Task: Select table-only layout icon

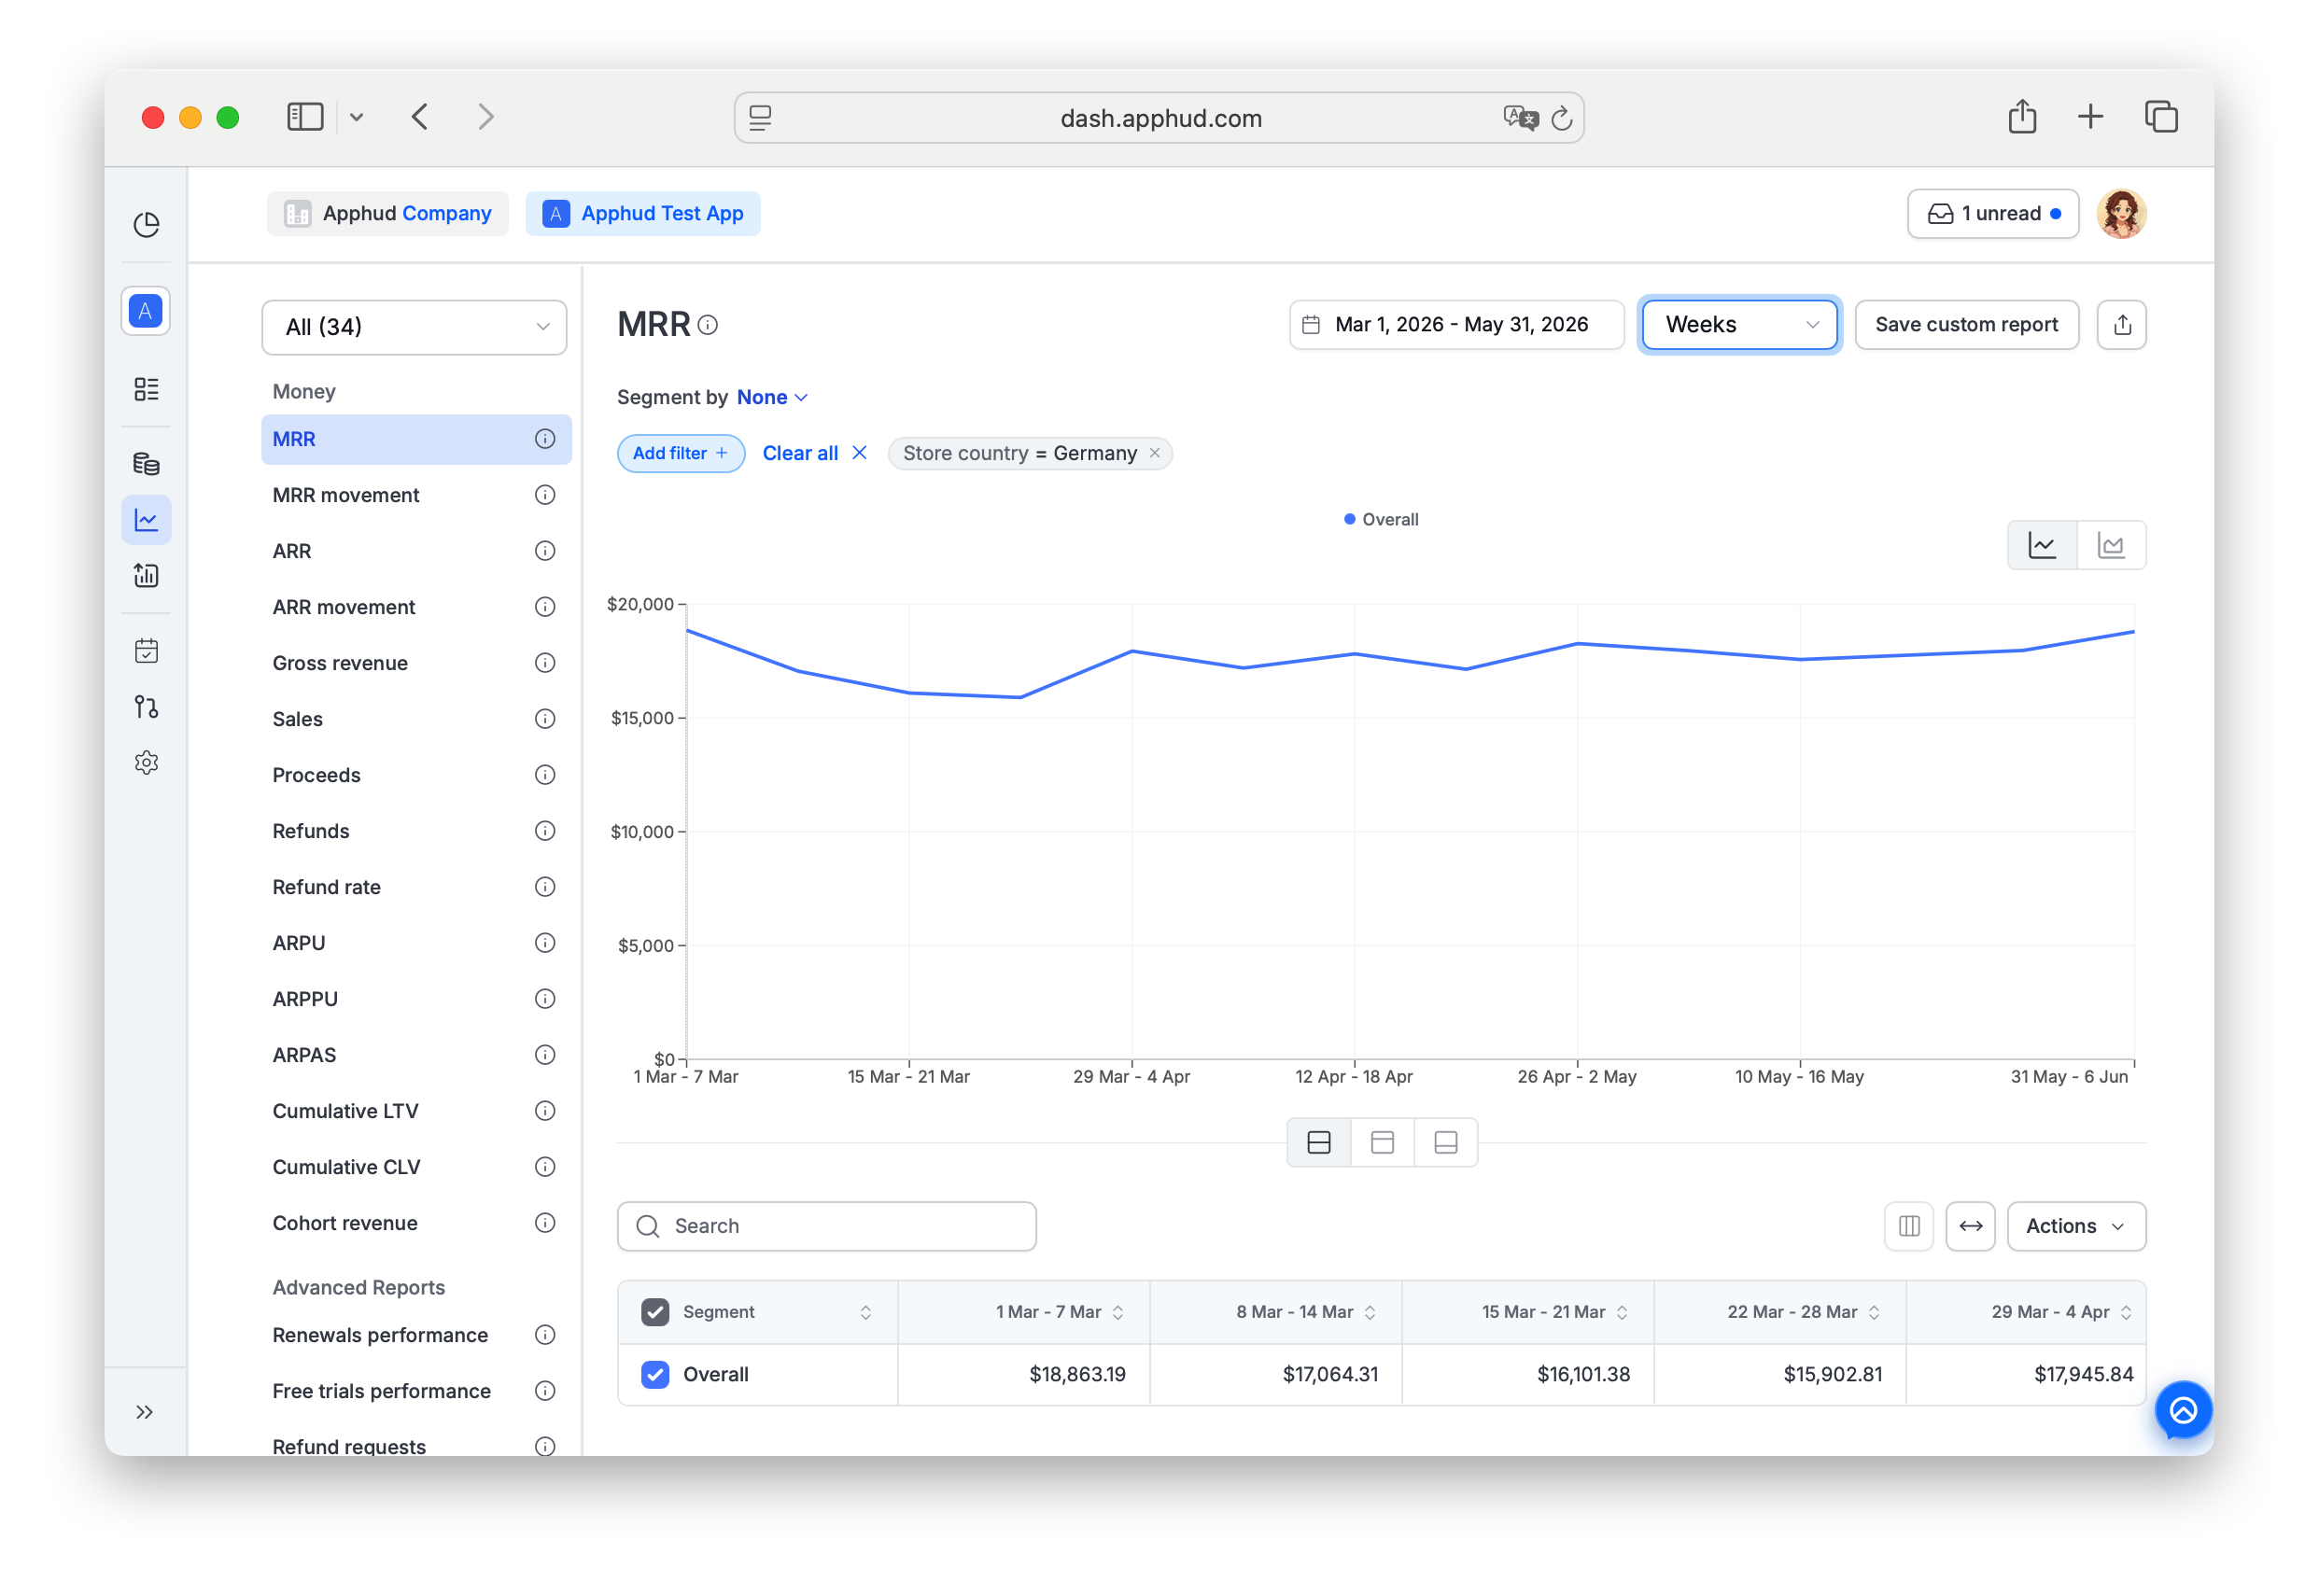Action: point(1447,1143)
